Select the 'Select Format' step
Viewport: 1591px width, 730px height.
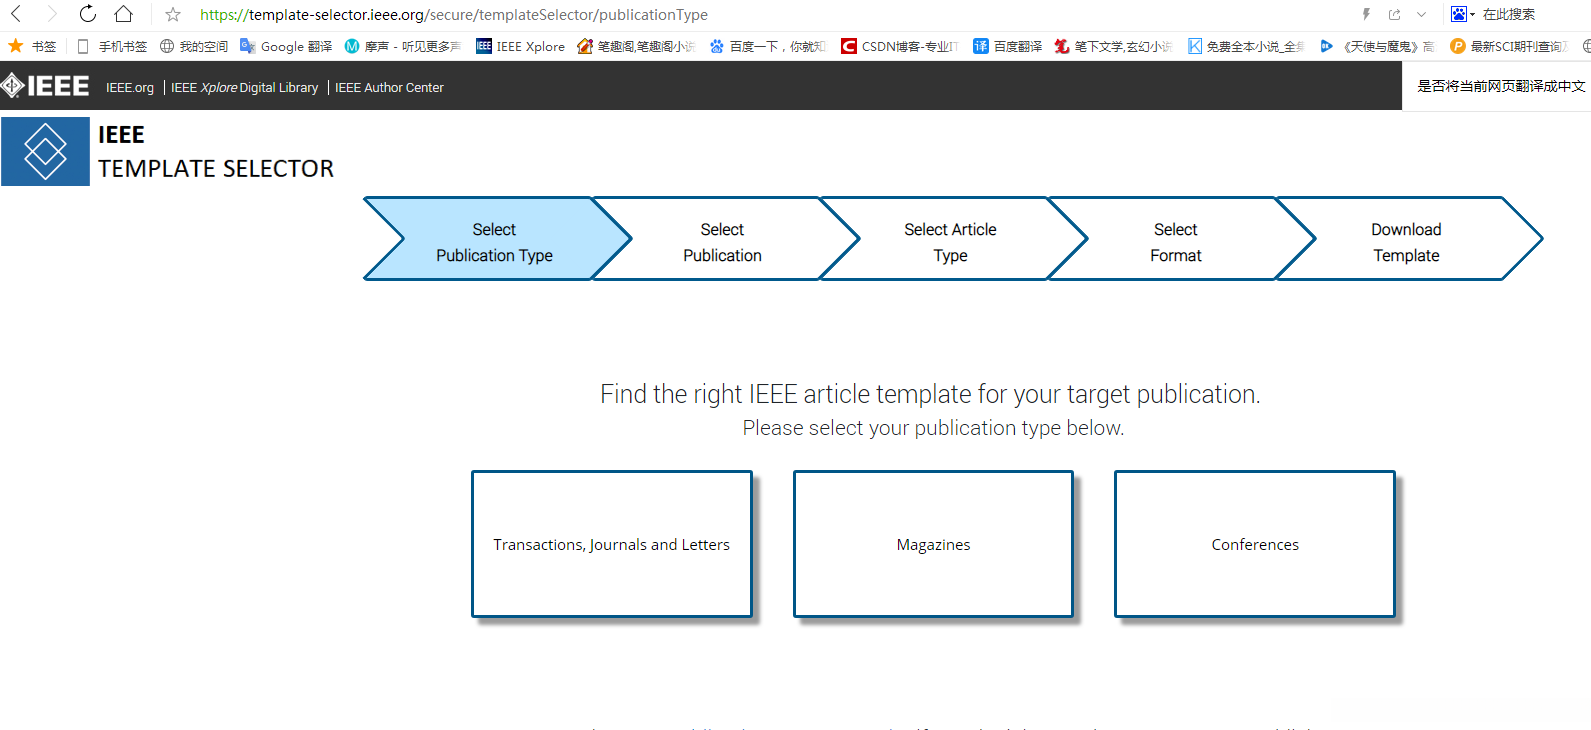(1181, 239)
